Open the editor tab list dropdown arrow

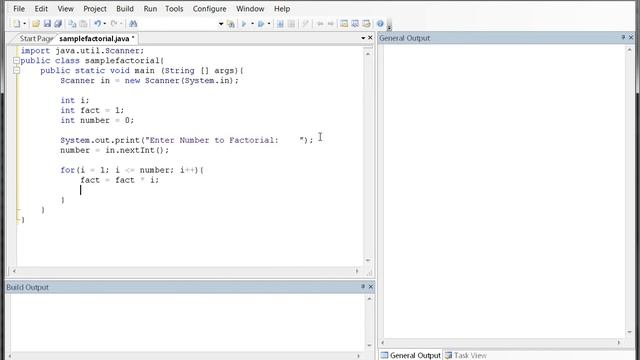point(363,38)
